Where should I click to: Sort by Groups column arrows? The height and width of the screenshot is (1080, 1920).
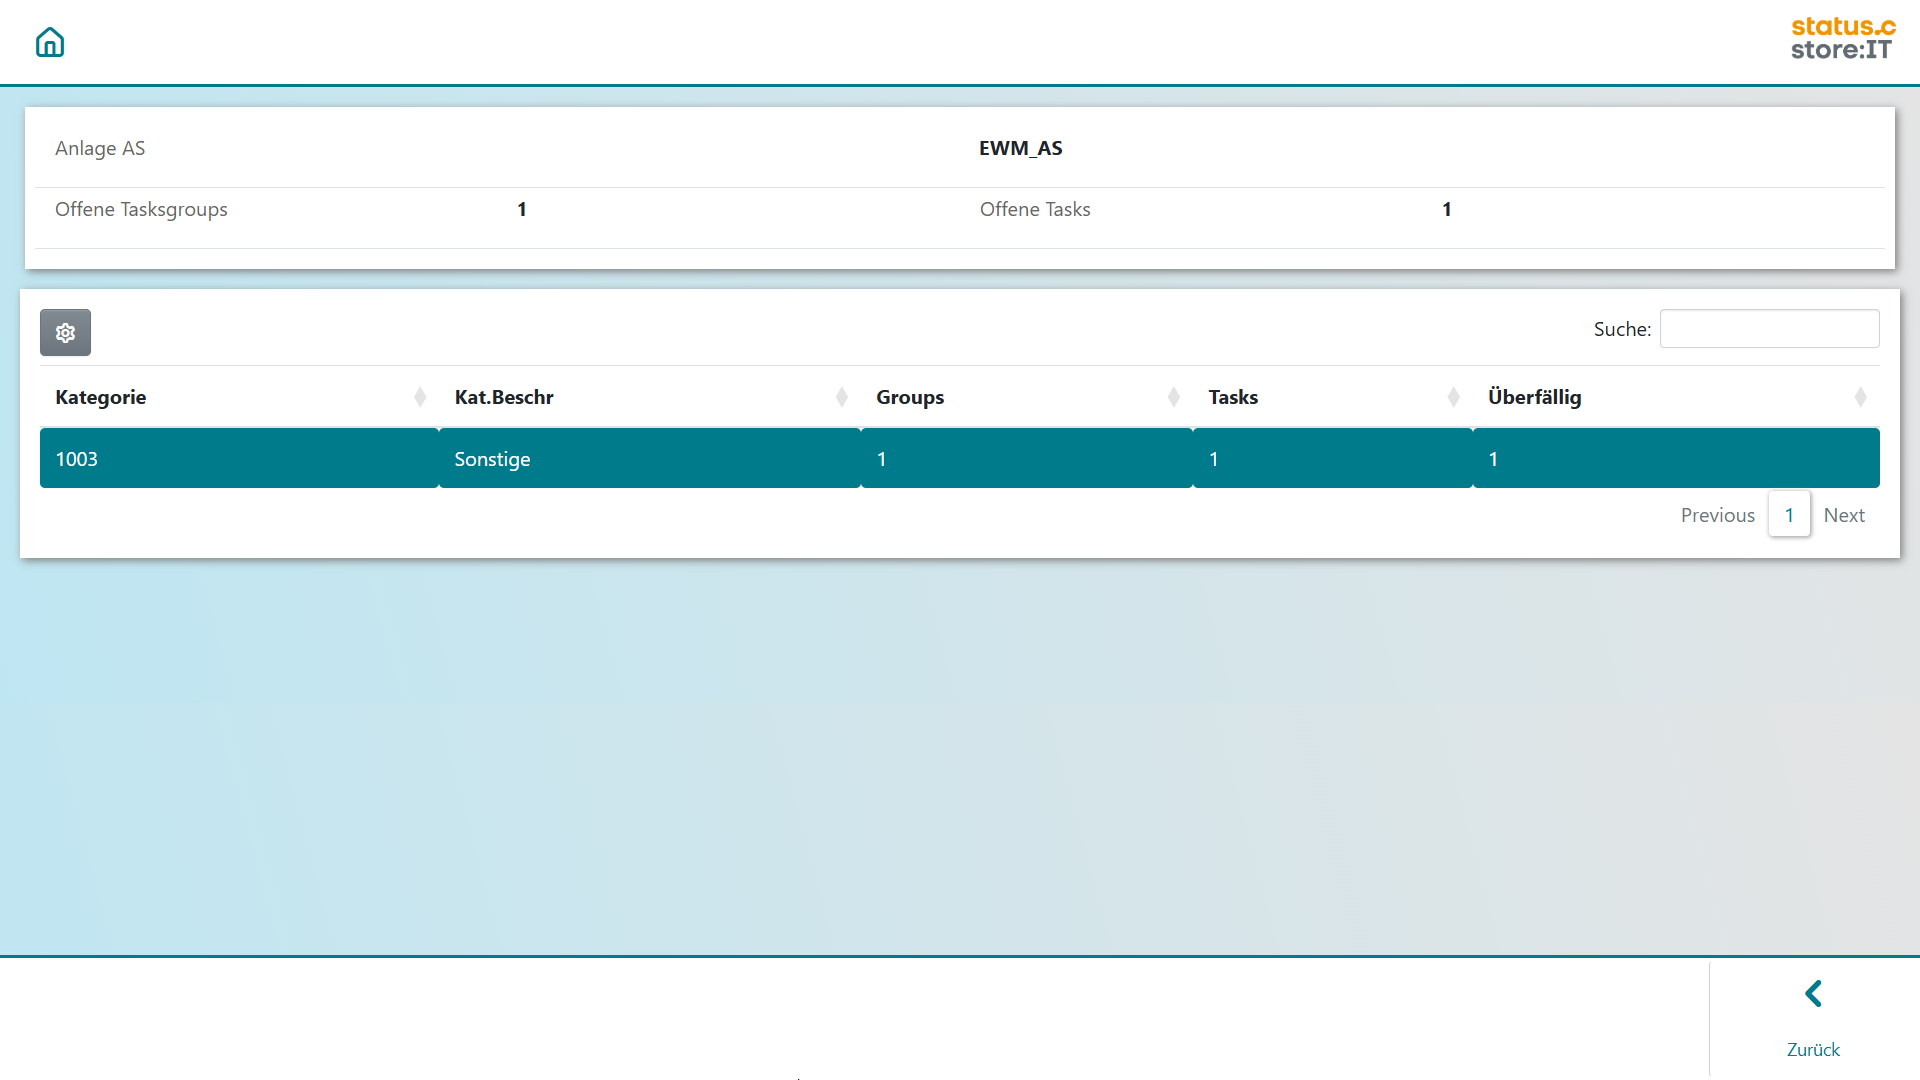click(x=1174, y=397)
